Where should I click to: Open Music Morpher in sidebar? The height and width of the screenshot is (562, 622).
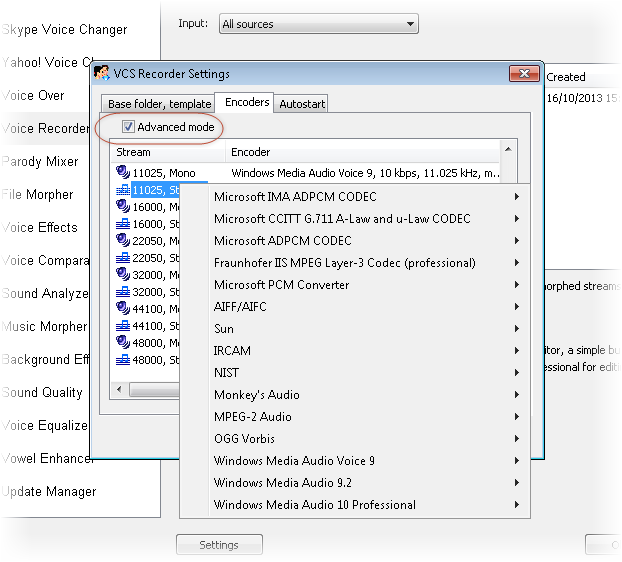(x=44, y=326)
